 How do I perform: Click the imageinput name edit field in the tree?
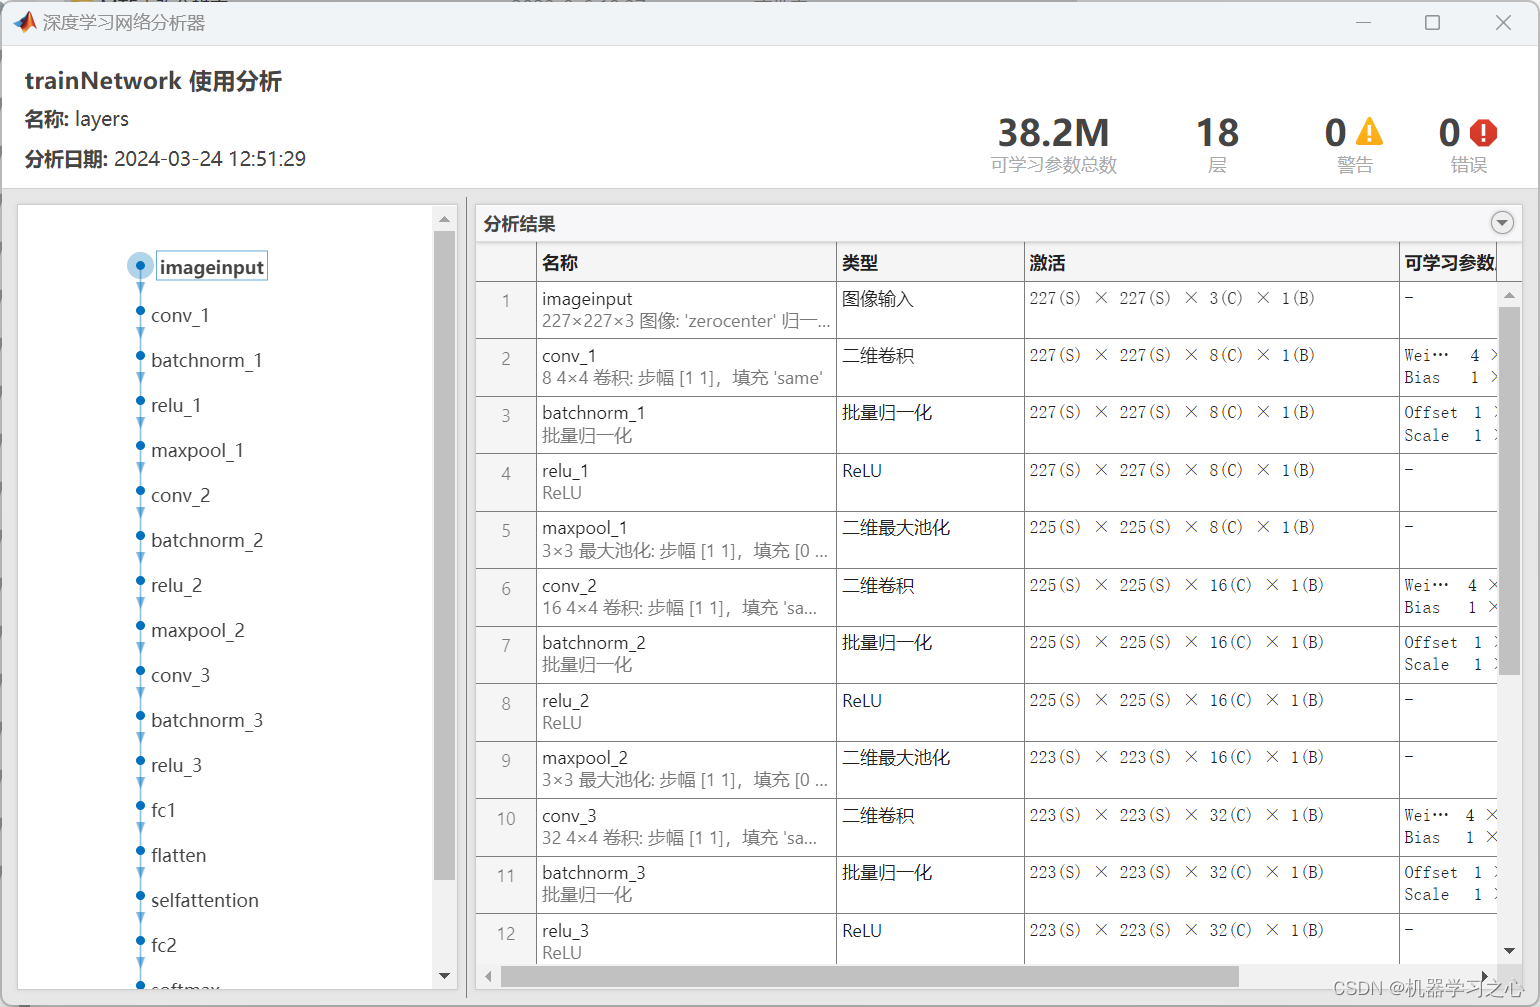tap(211, 265)
